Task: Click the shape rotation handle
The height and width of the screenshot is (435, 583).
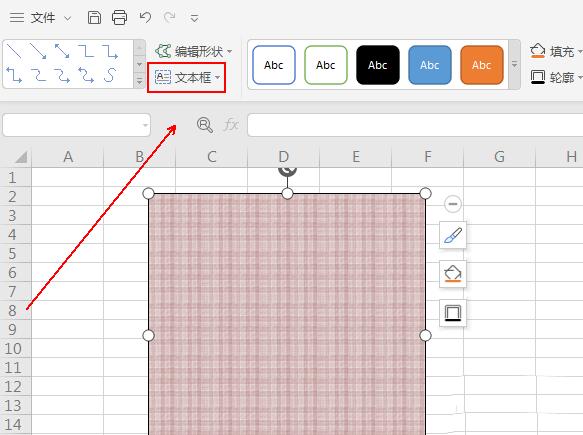Action: (x=287, y=171)
